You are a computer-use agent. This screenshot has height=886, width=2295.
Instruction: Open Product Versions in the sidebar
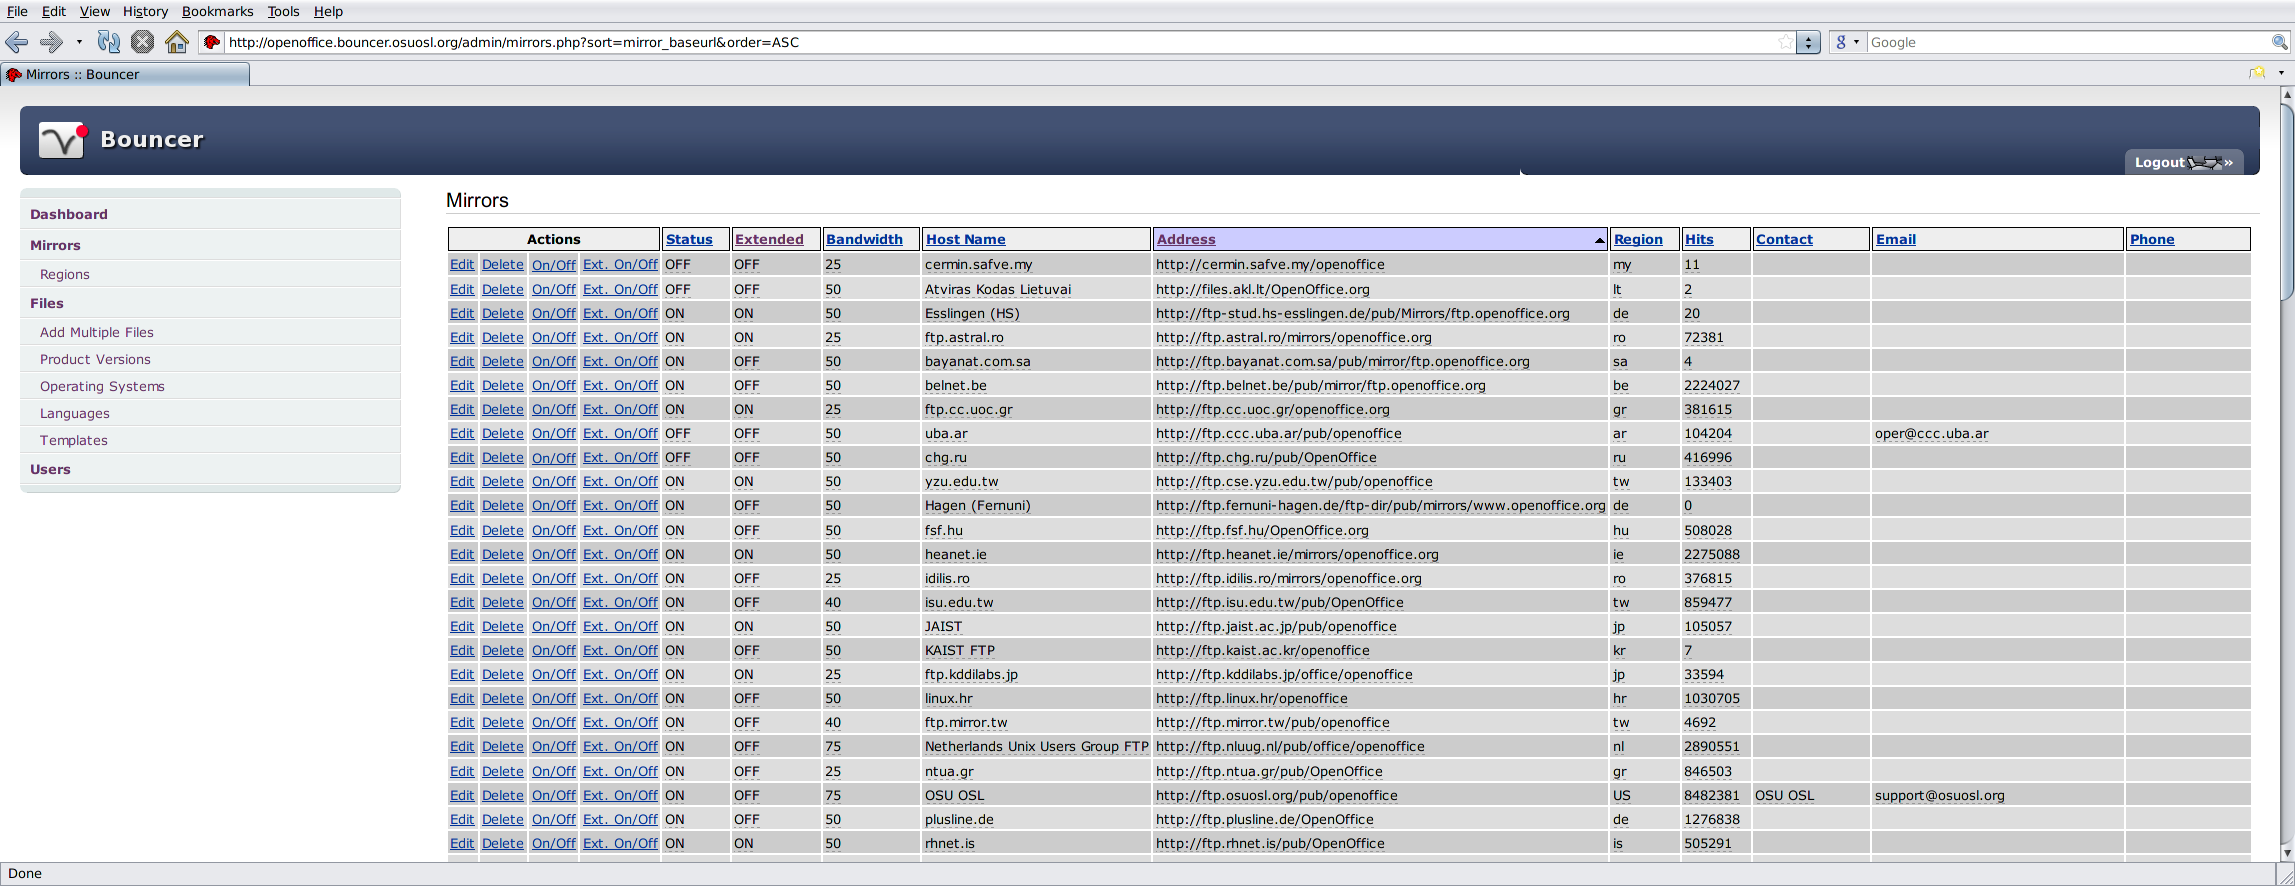(x=95, y=359)
